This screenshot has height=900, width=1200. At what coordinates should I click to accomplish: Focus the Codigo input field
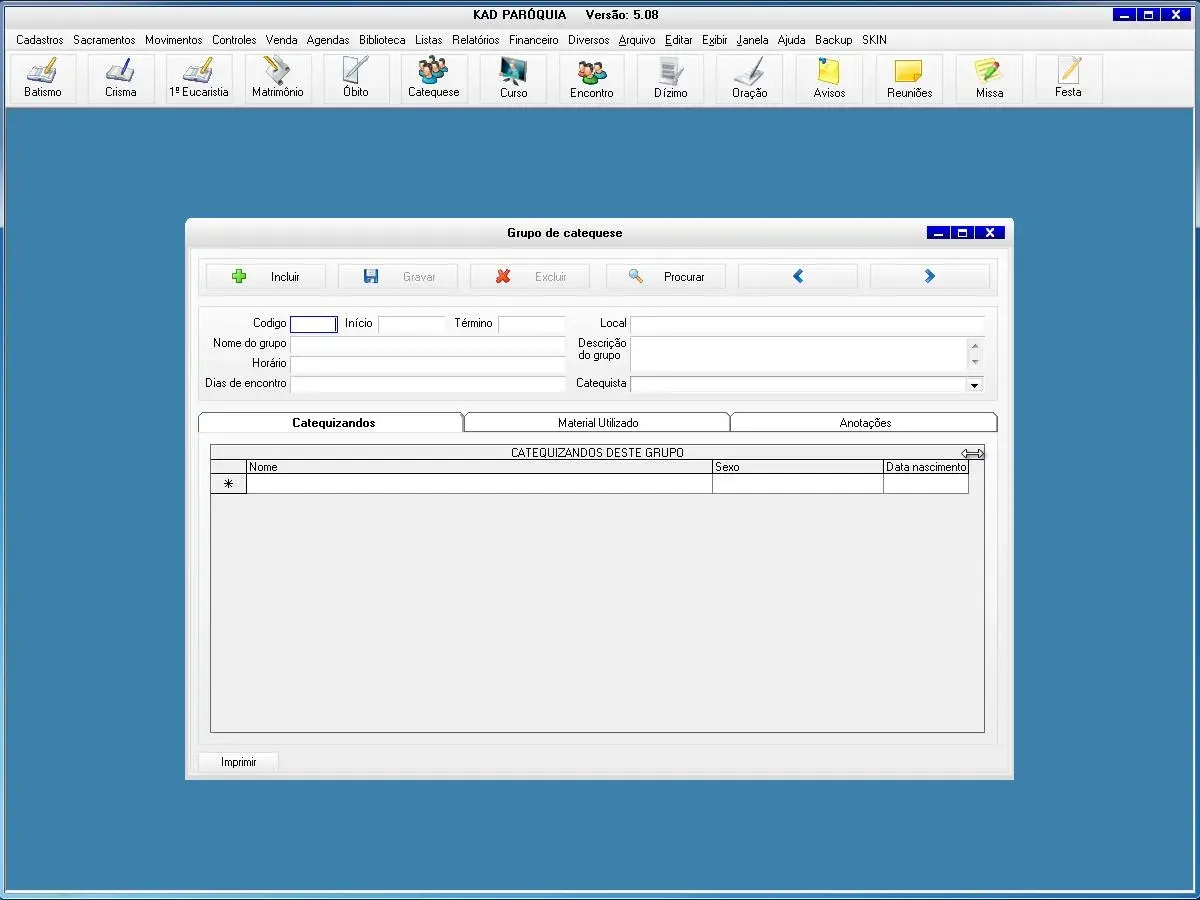click(314, 324)
